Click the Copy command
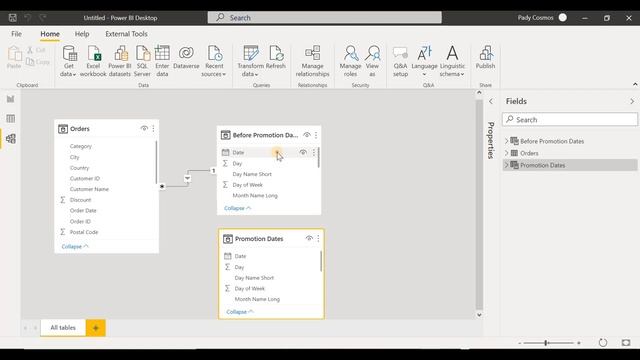Viewport: 640px width, 360px height. (x=38, y=62)
